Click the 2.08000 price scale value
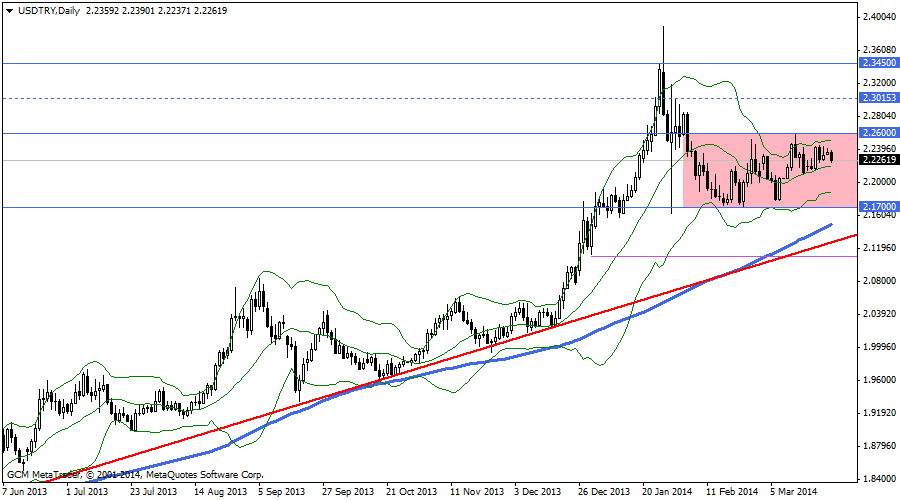The image size is (900, 500). coord(879,281)
